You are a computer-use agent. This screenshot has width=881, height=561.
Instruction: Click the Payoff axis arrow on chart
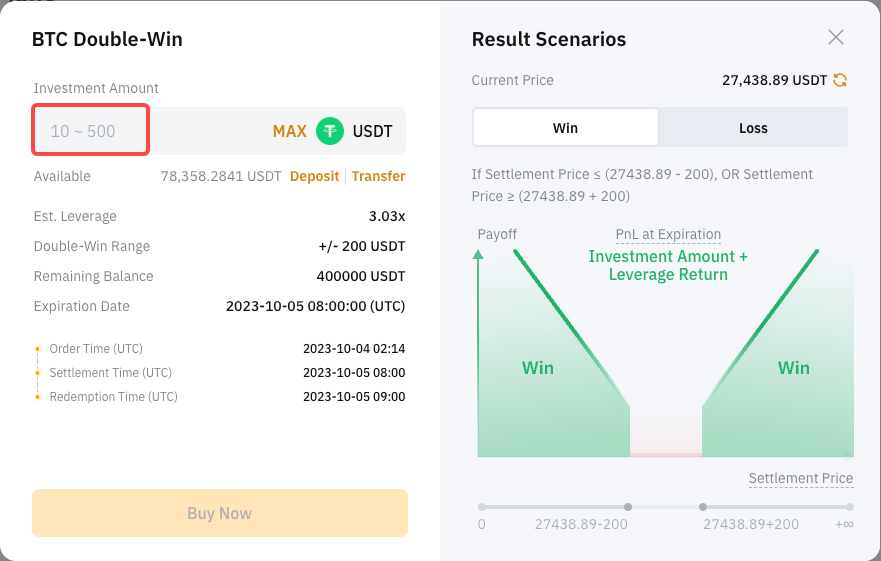click(478, 255)
